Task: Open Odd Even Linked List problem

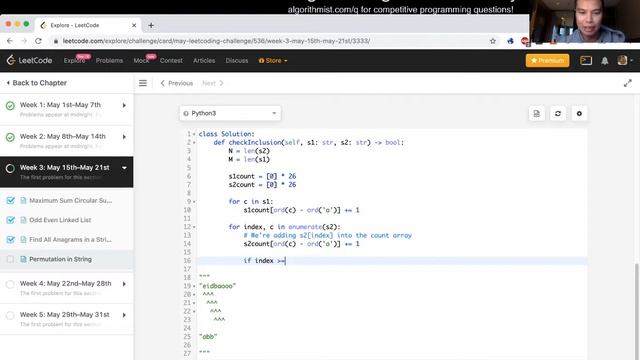Action: 60,220
